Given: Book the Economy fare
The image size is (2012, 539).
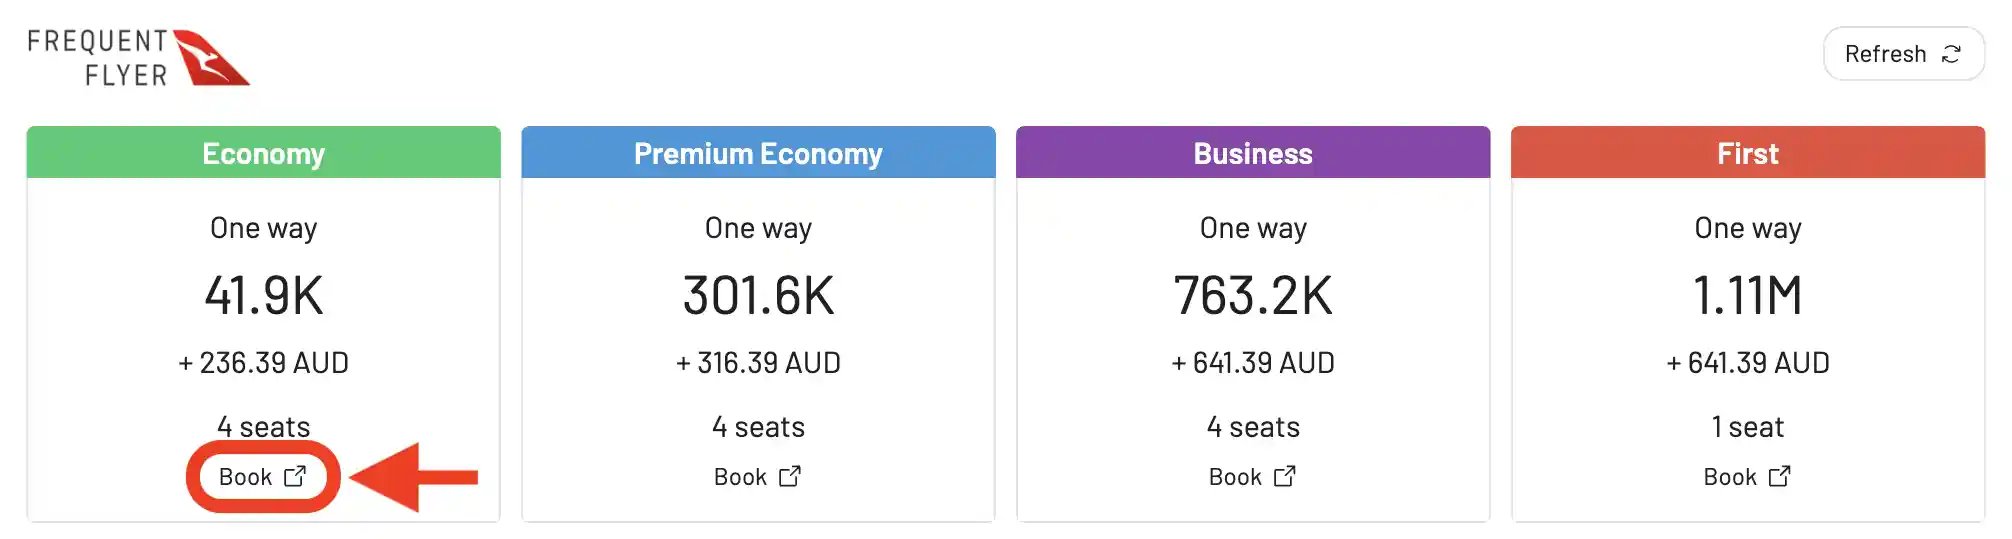Looking at the screenshot, I should (x=263, y=477).
